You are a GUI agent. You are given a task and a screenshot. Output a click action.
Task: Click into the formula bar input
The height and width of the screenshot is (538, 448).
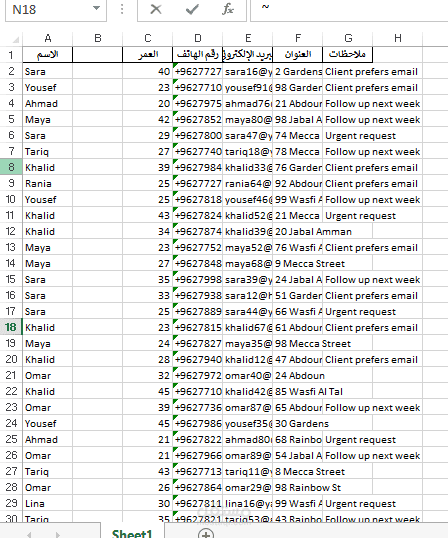[349, 10]
